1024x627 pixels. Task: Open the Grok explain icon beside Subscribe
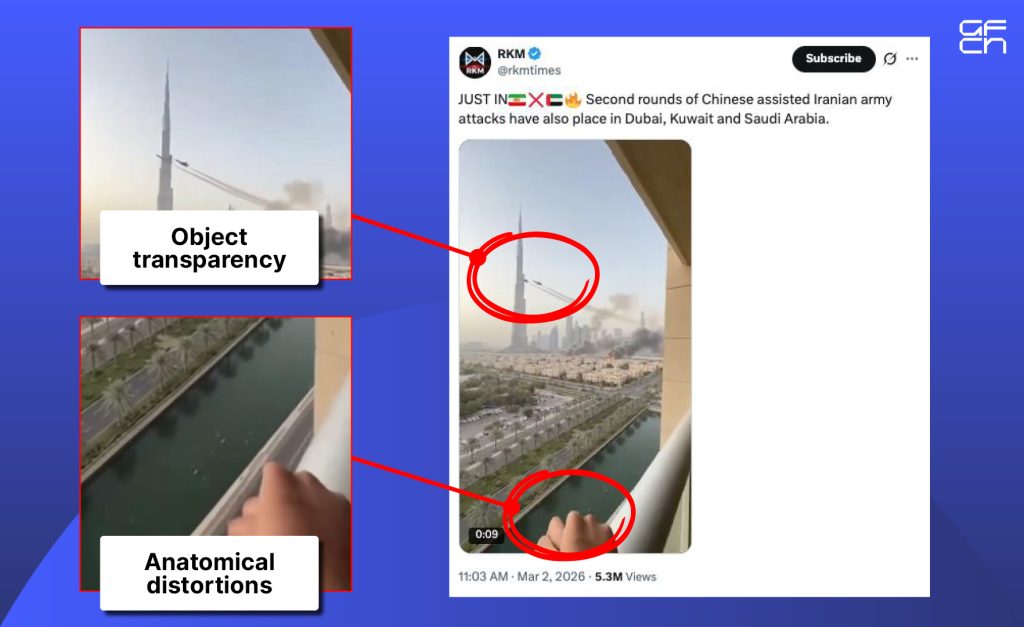pyautogui.click(x=889, y=59)
